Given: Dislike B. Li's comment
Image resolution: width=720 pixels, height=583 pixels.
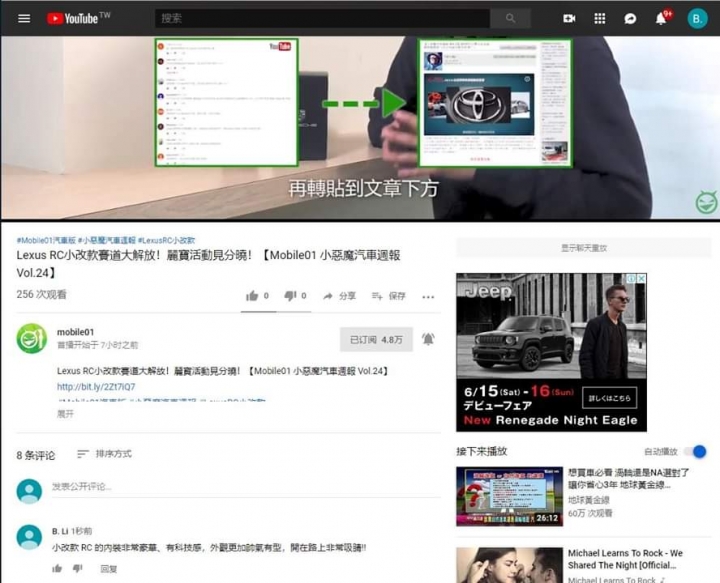Looking at the screenshot, I should (x=78, y=569).
